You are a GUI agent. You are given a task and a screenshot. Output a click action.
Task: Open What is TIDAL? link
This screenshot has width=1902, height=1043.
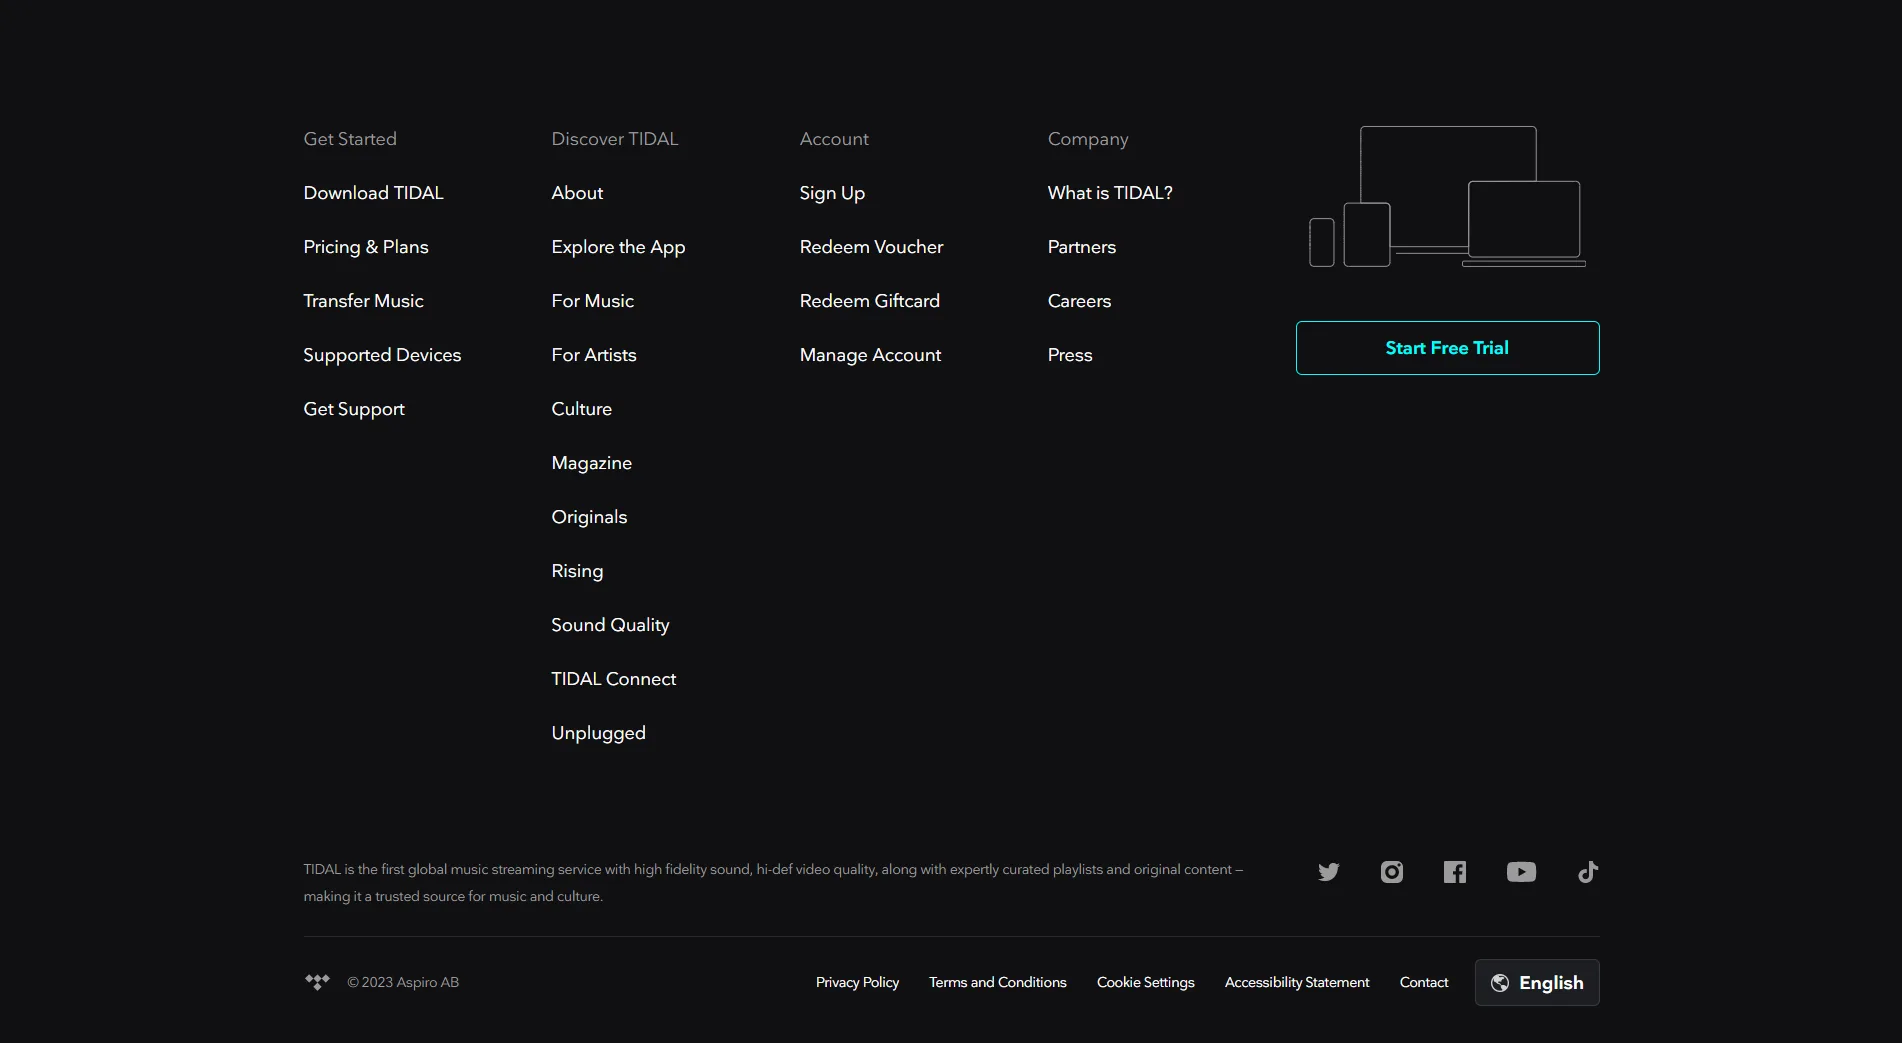(1110, 193)
